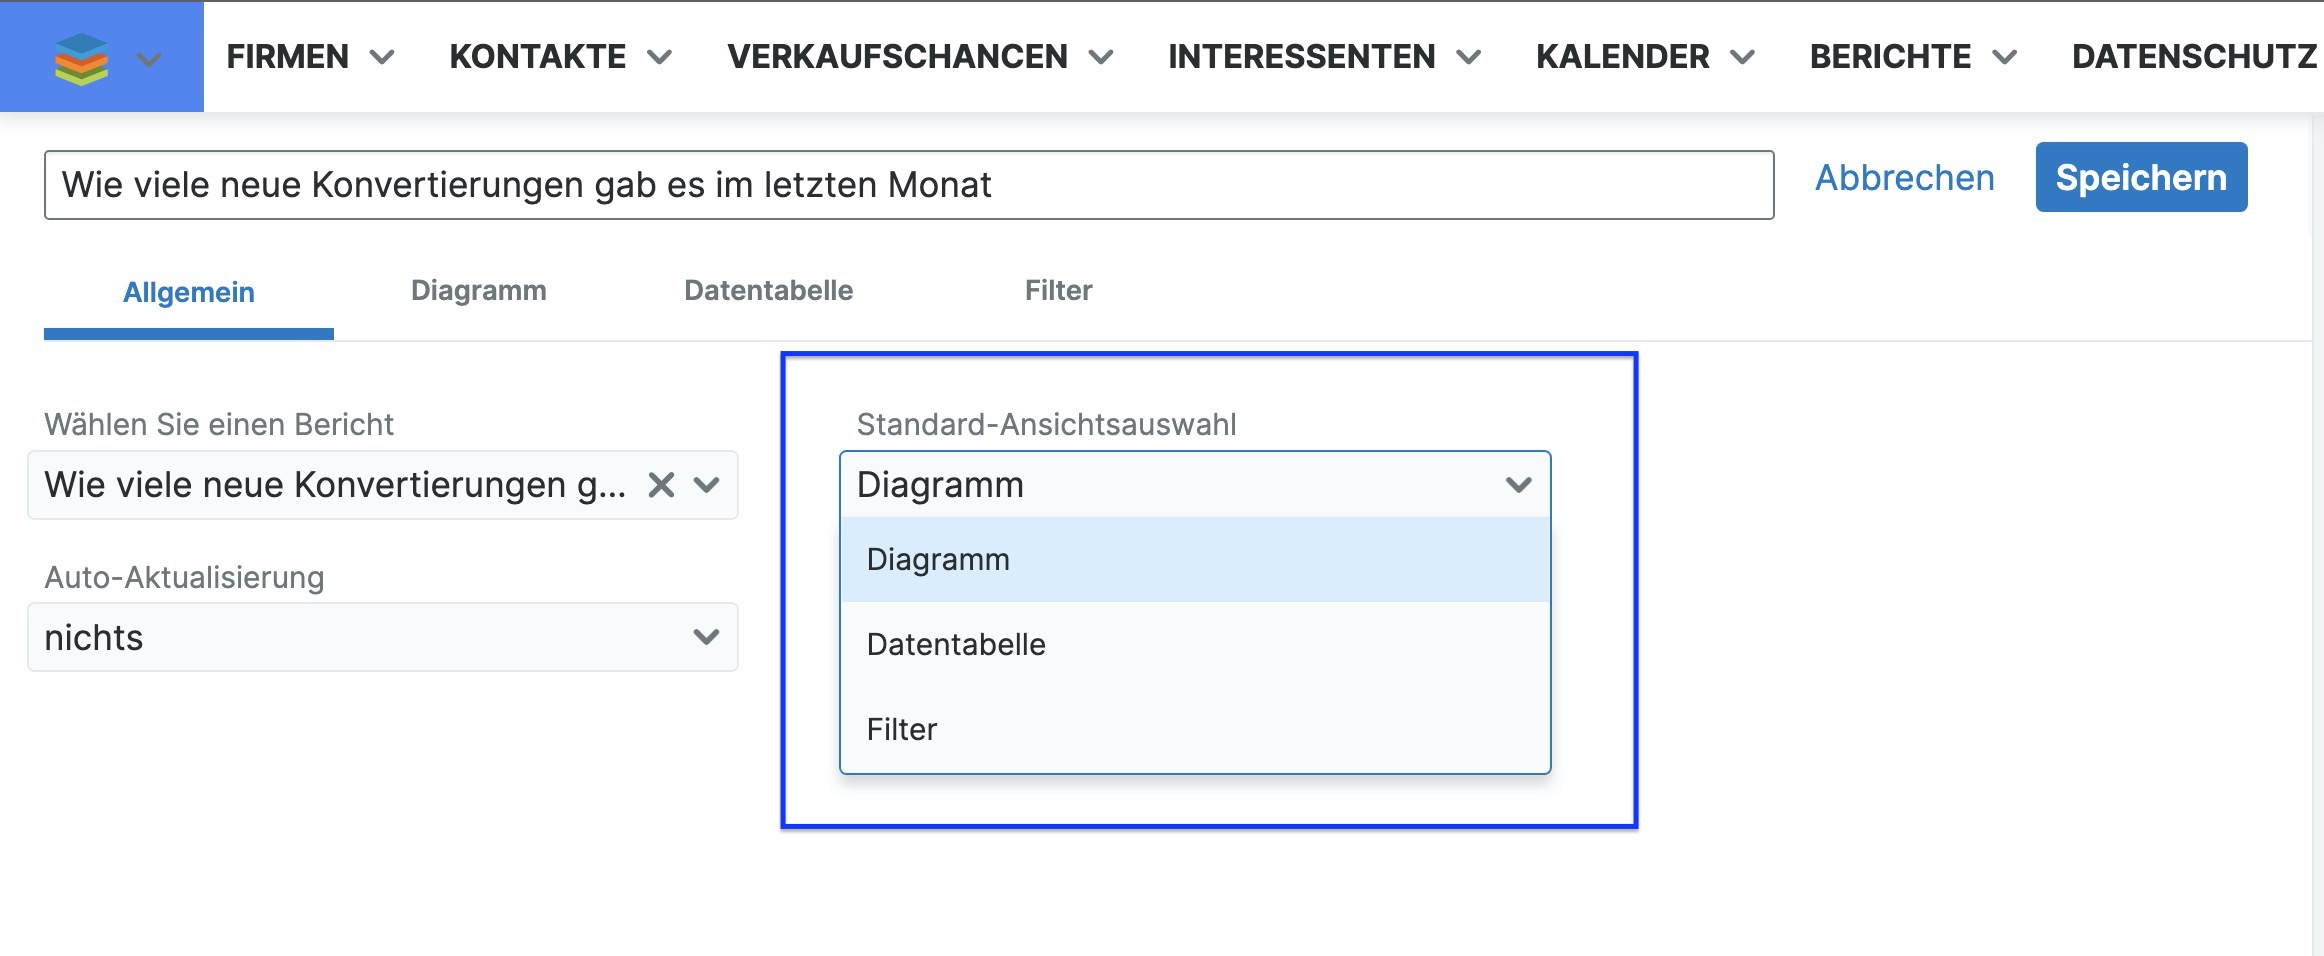Open the Filter tab
Screen dimensions: 2324x956
coord(1058,291)
